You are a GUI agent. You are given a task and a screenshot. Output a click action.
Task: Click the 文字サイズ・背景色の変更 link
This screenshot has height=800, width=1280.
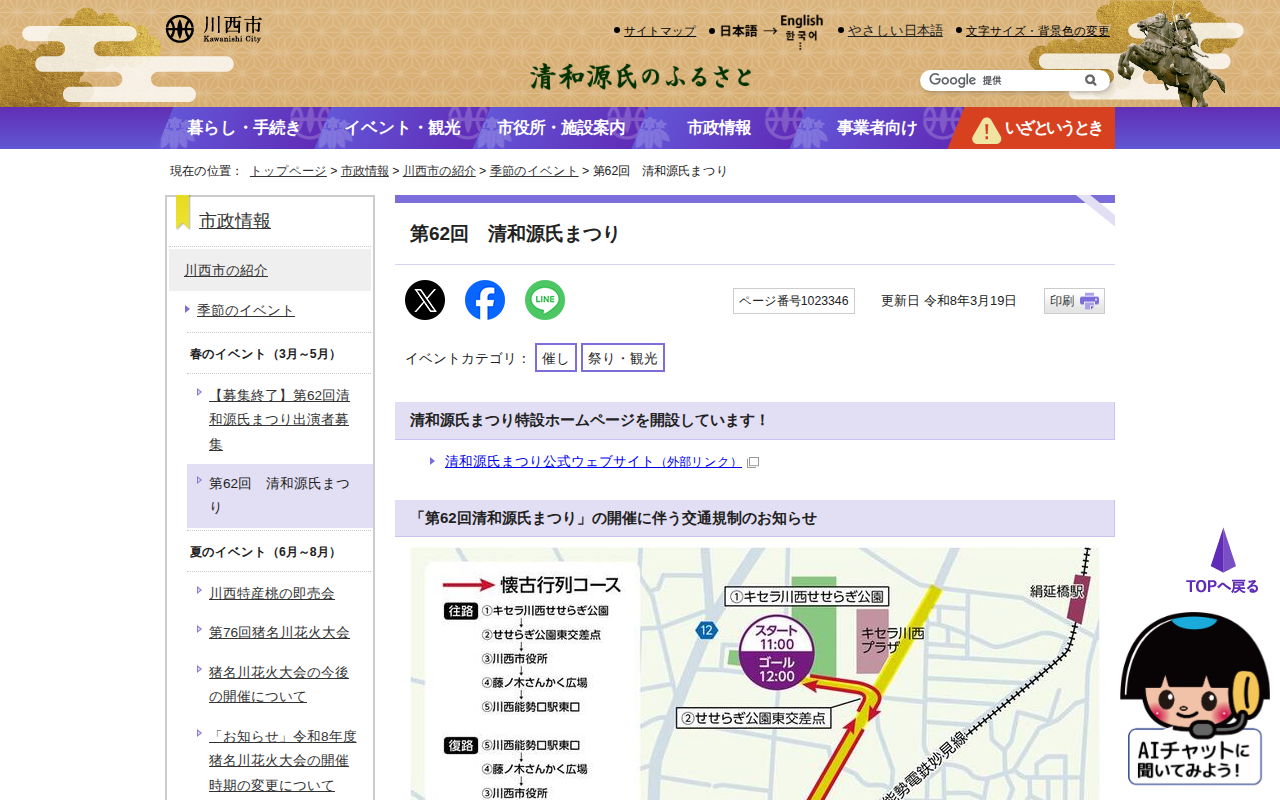point(1037,31)
